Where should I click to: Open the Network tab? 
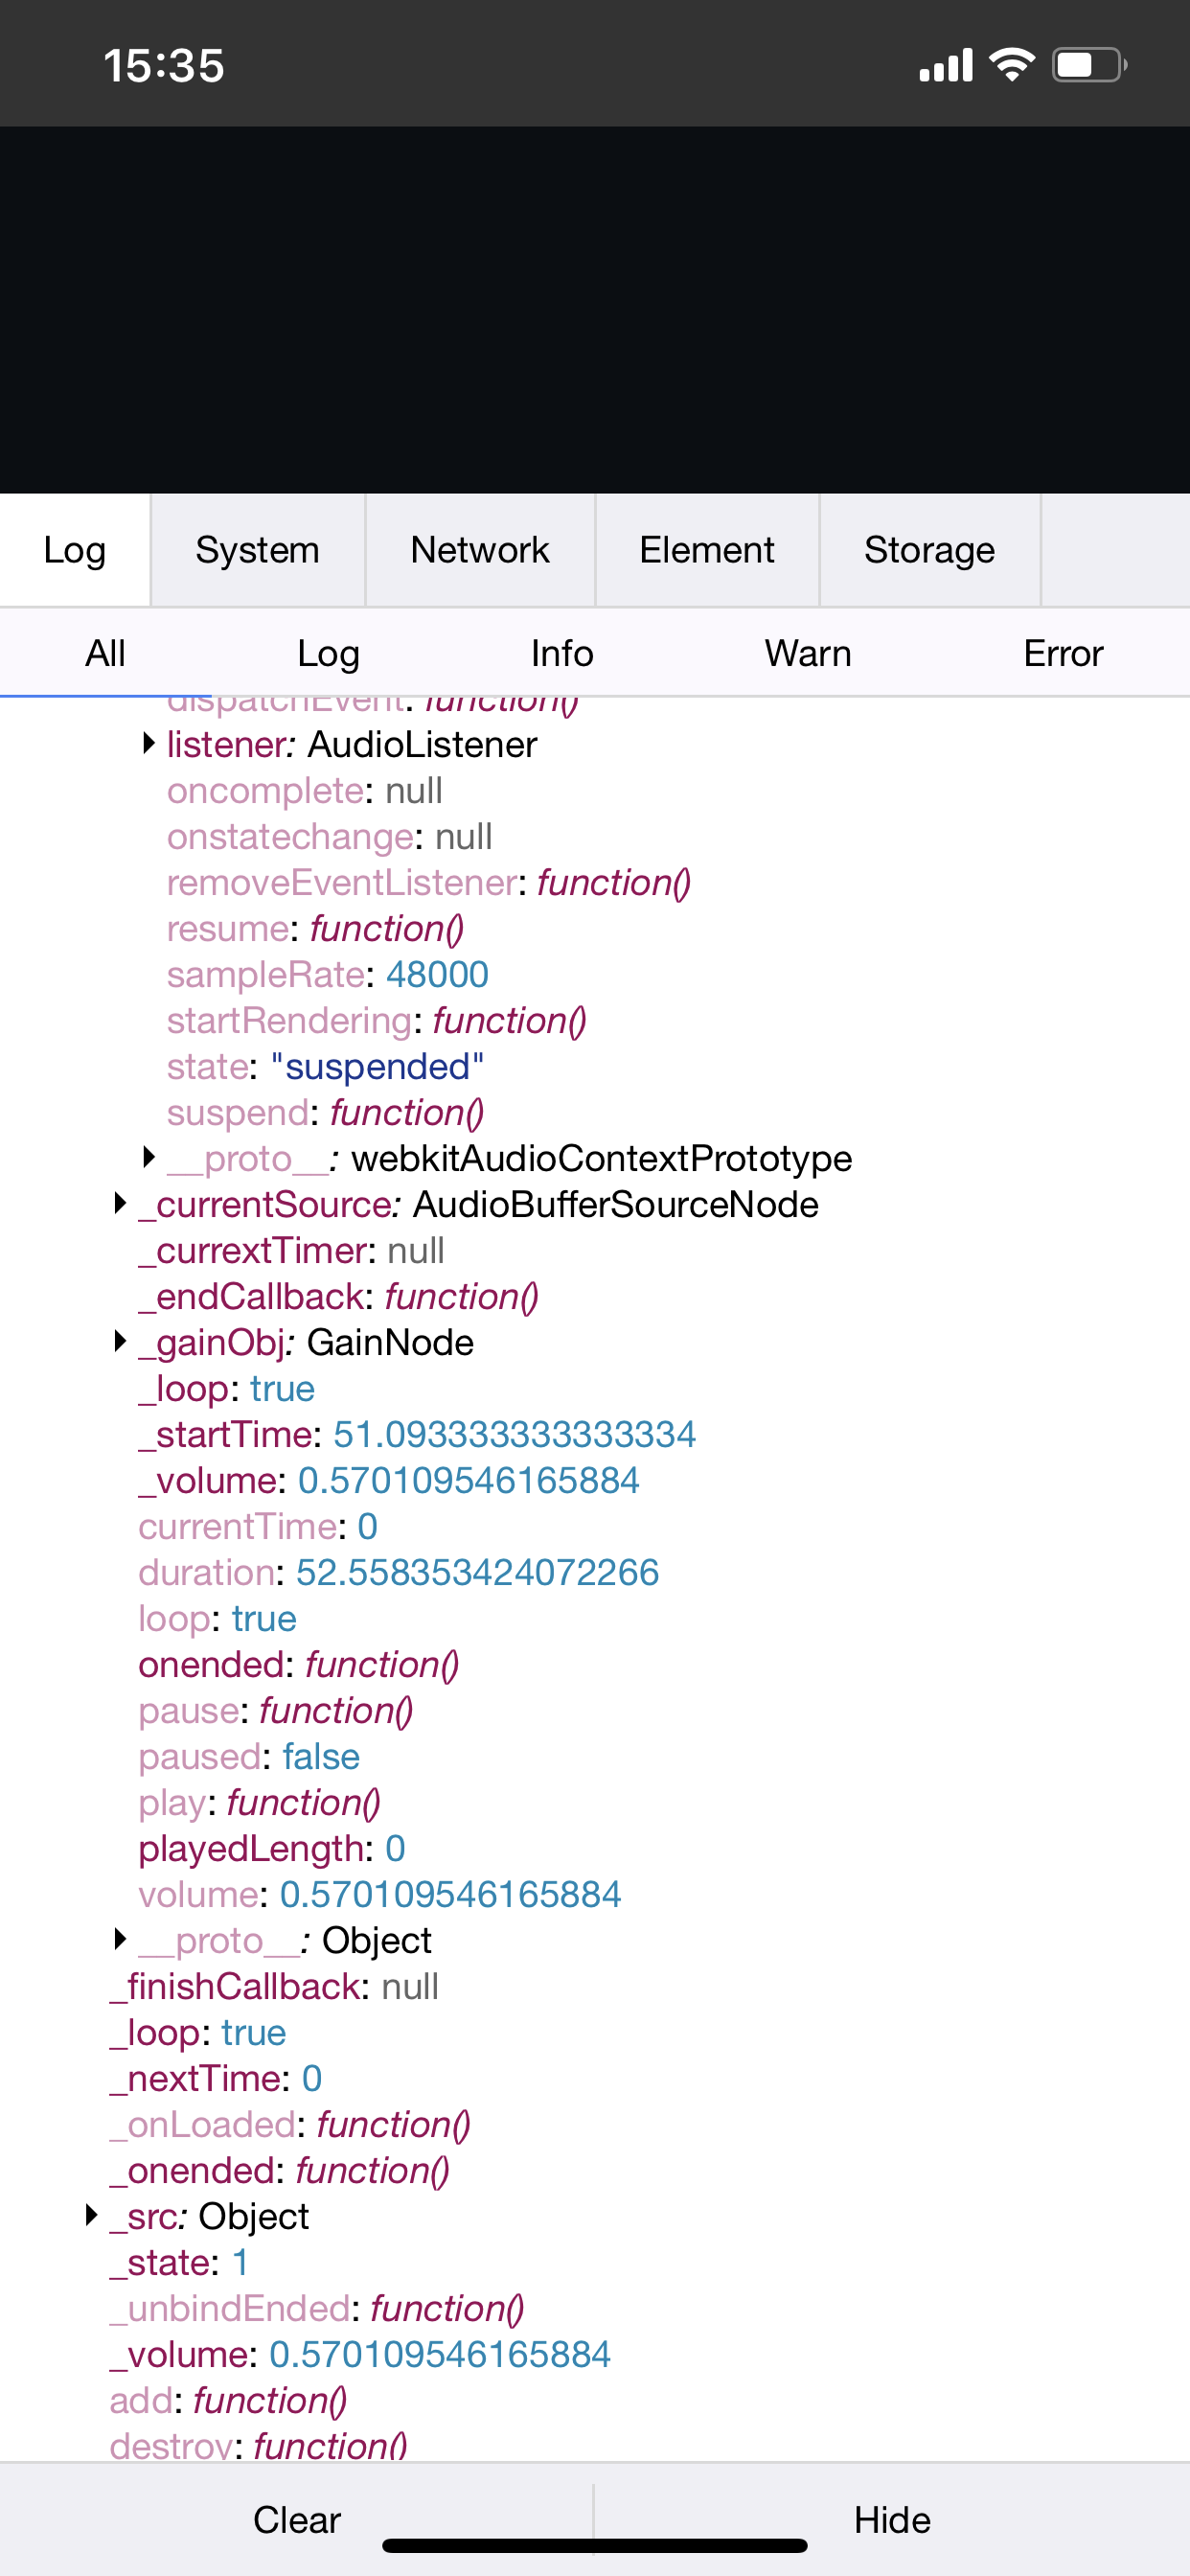pos(479,550)
